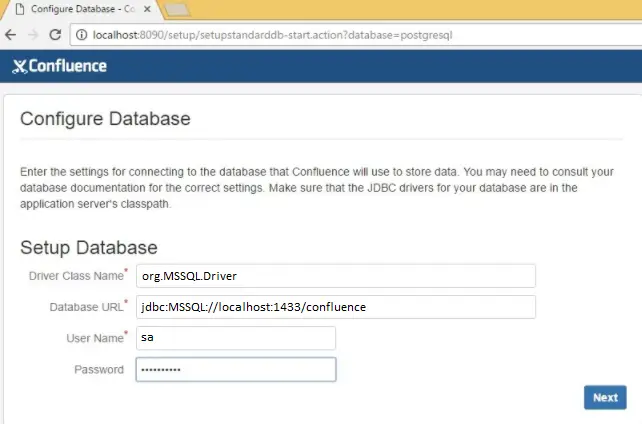
Task: Click into the Password field
Action: 235,370
